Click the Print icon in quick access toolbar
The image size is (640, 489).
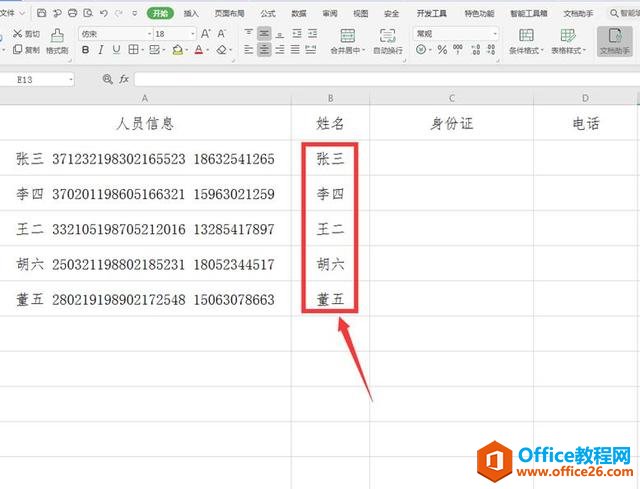pos(72,13)
